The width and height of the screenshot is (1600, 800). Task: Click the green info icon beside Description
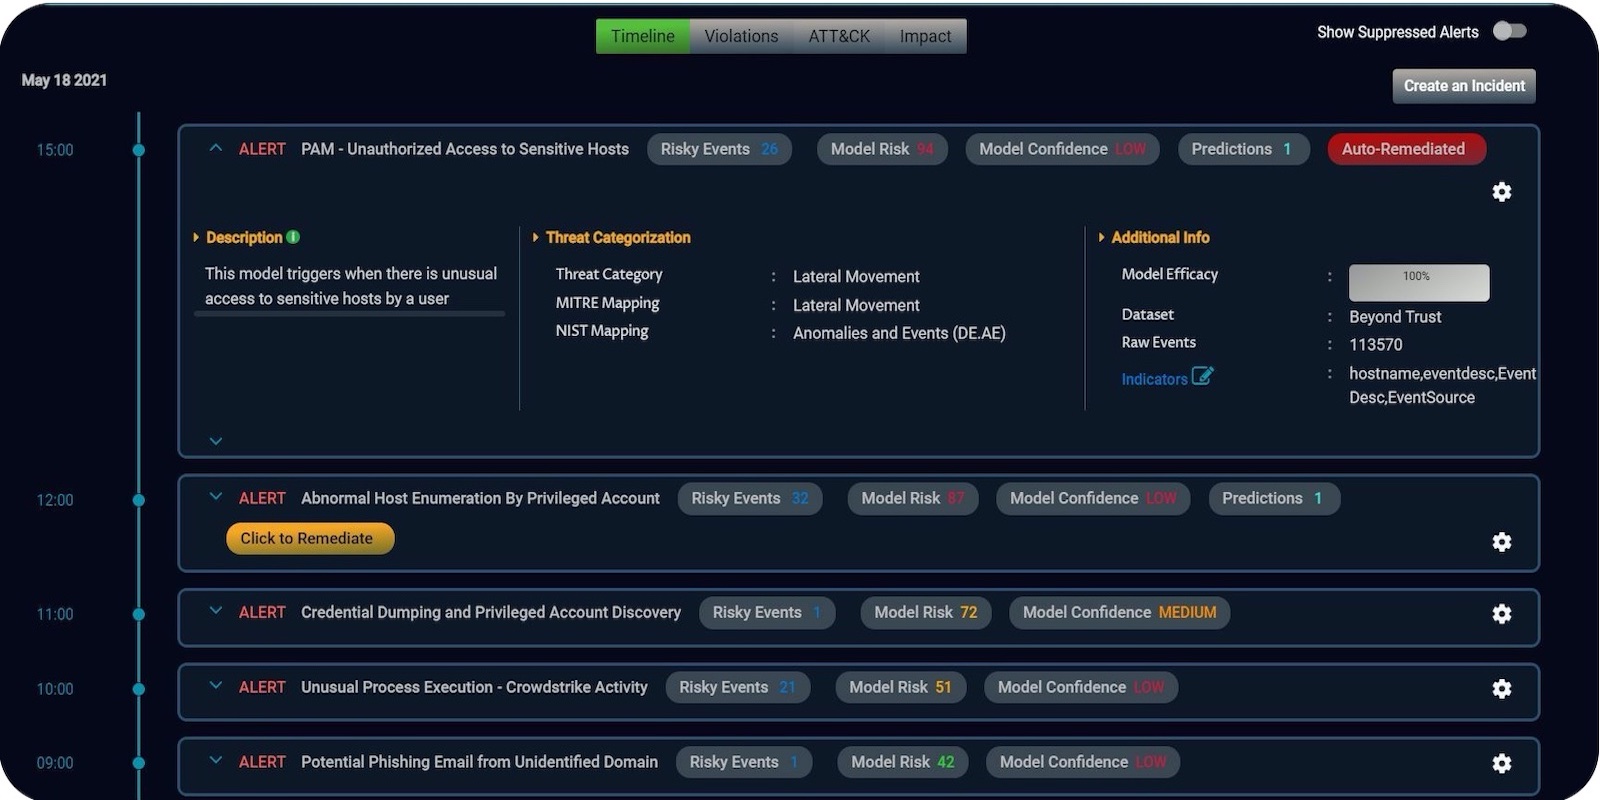point(293,237)
